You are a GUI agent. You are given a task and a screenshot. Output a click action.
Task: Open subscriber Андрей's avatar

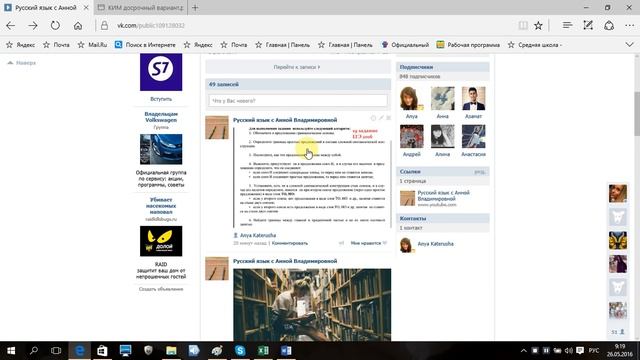point(411,136)
